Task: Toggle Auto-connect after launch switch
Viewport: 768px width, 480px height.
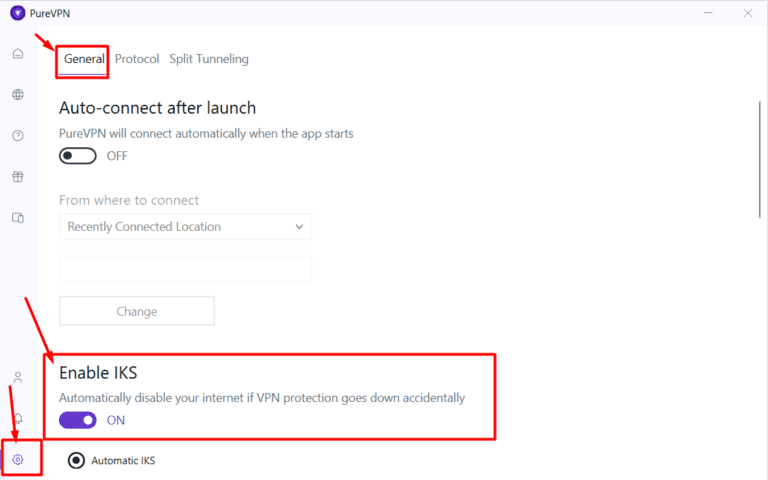Action: pos(78,156)
